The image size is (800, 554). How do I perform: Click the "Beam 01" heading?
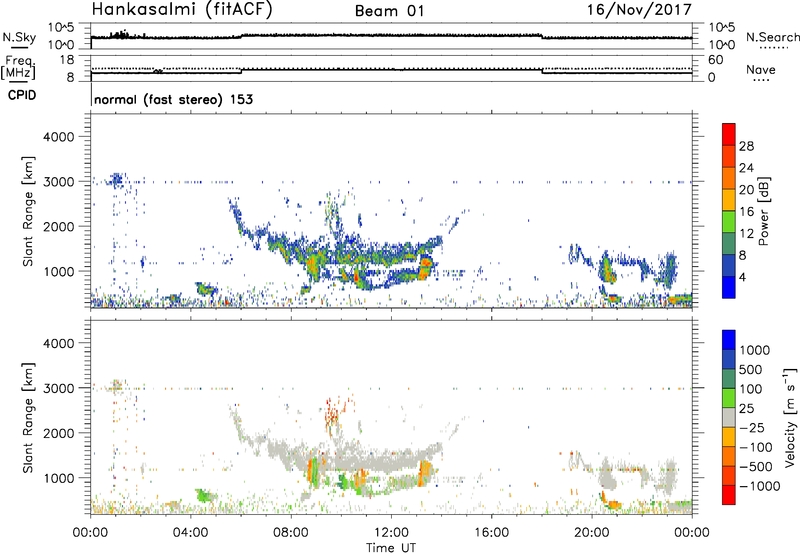pyautogui.click(x=389, y=11)
